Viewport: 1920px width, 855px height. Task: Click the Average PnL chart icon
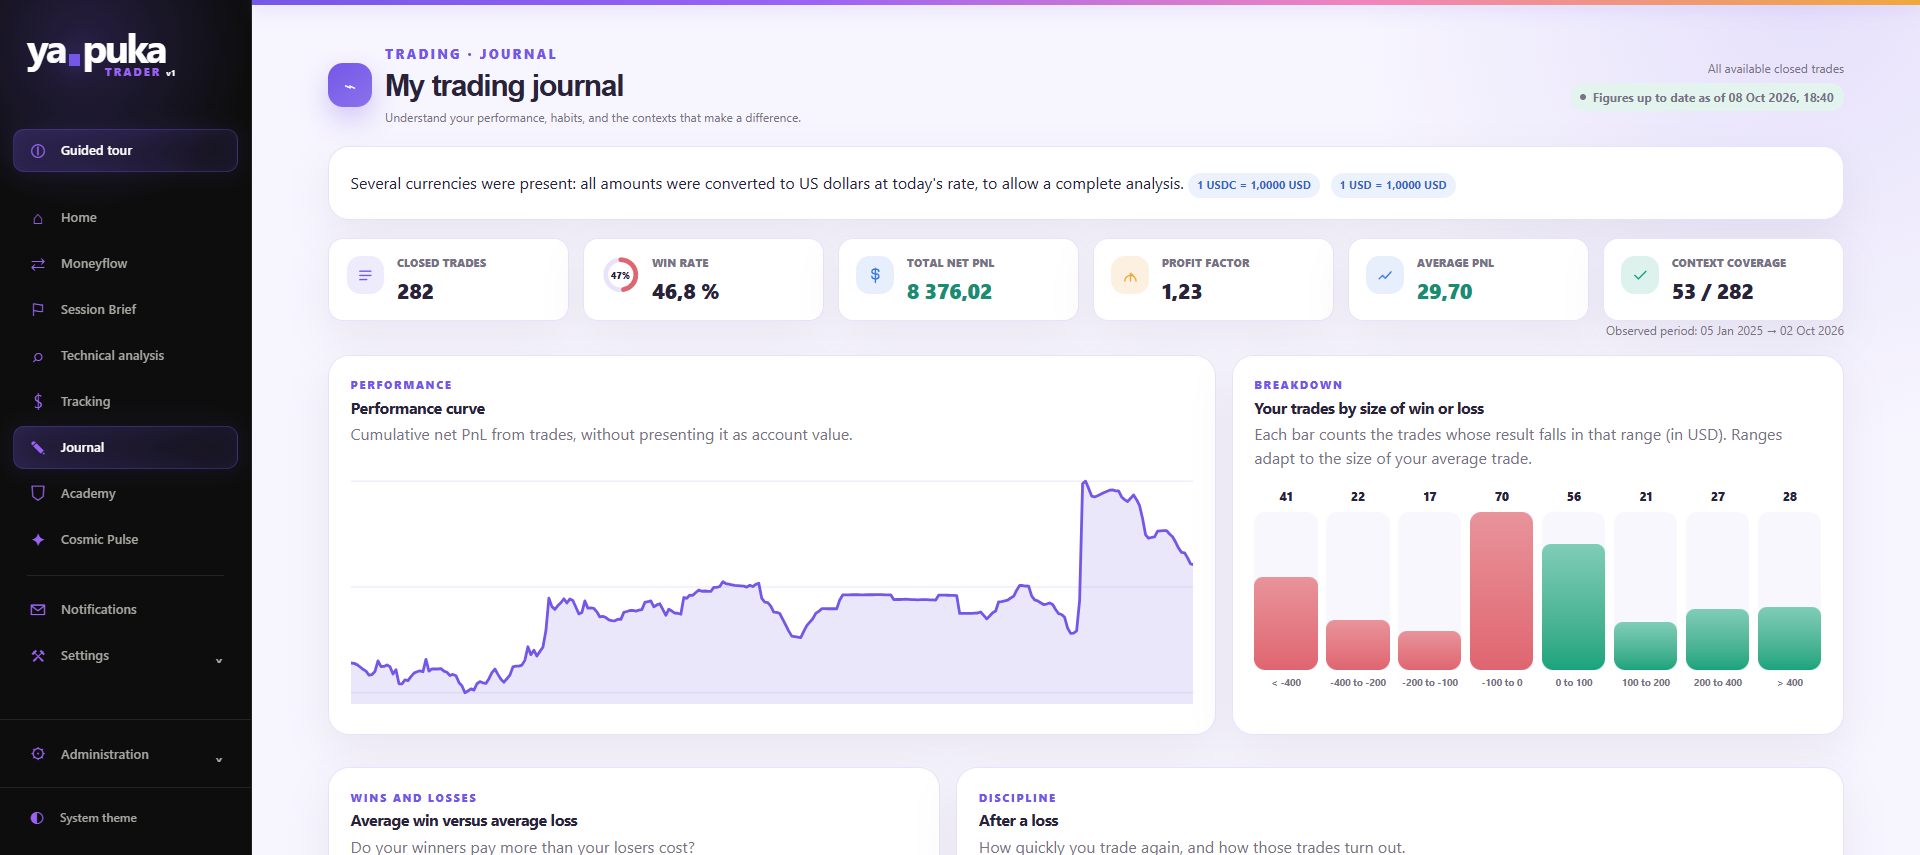[x=1385, y=275]
